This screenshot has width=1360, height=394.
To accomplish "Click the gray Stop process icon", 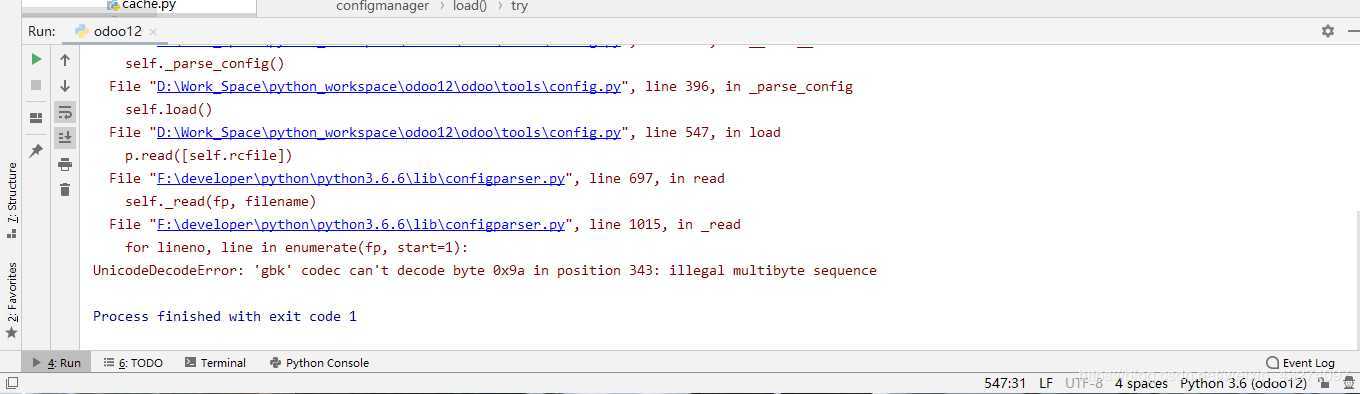I will [36, 86].
